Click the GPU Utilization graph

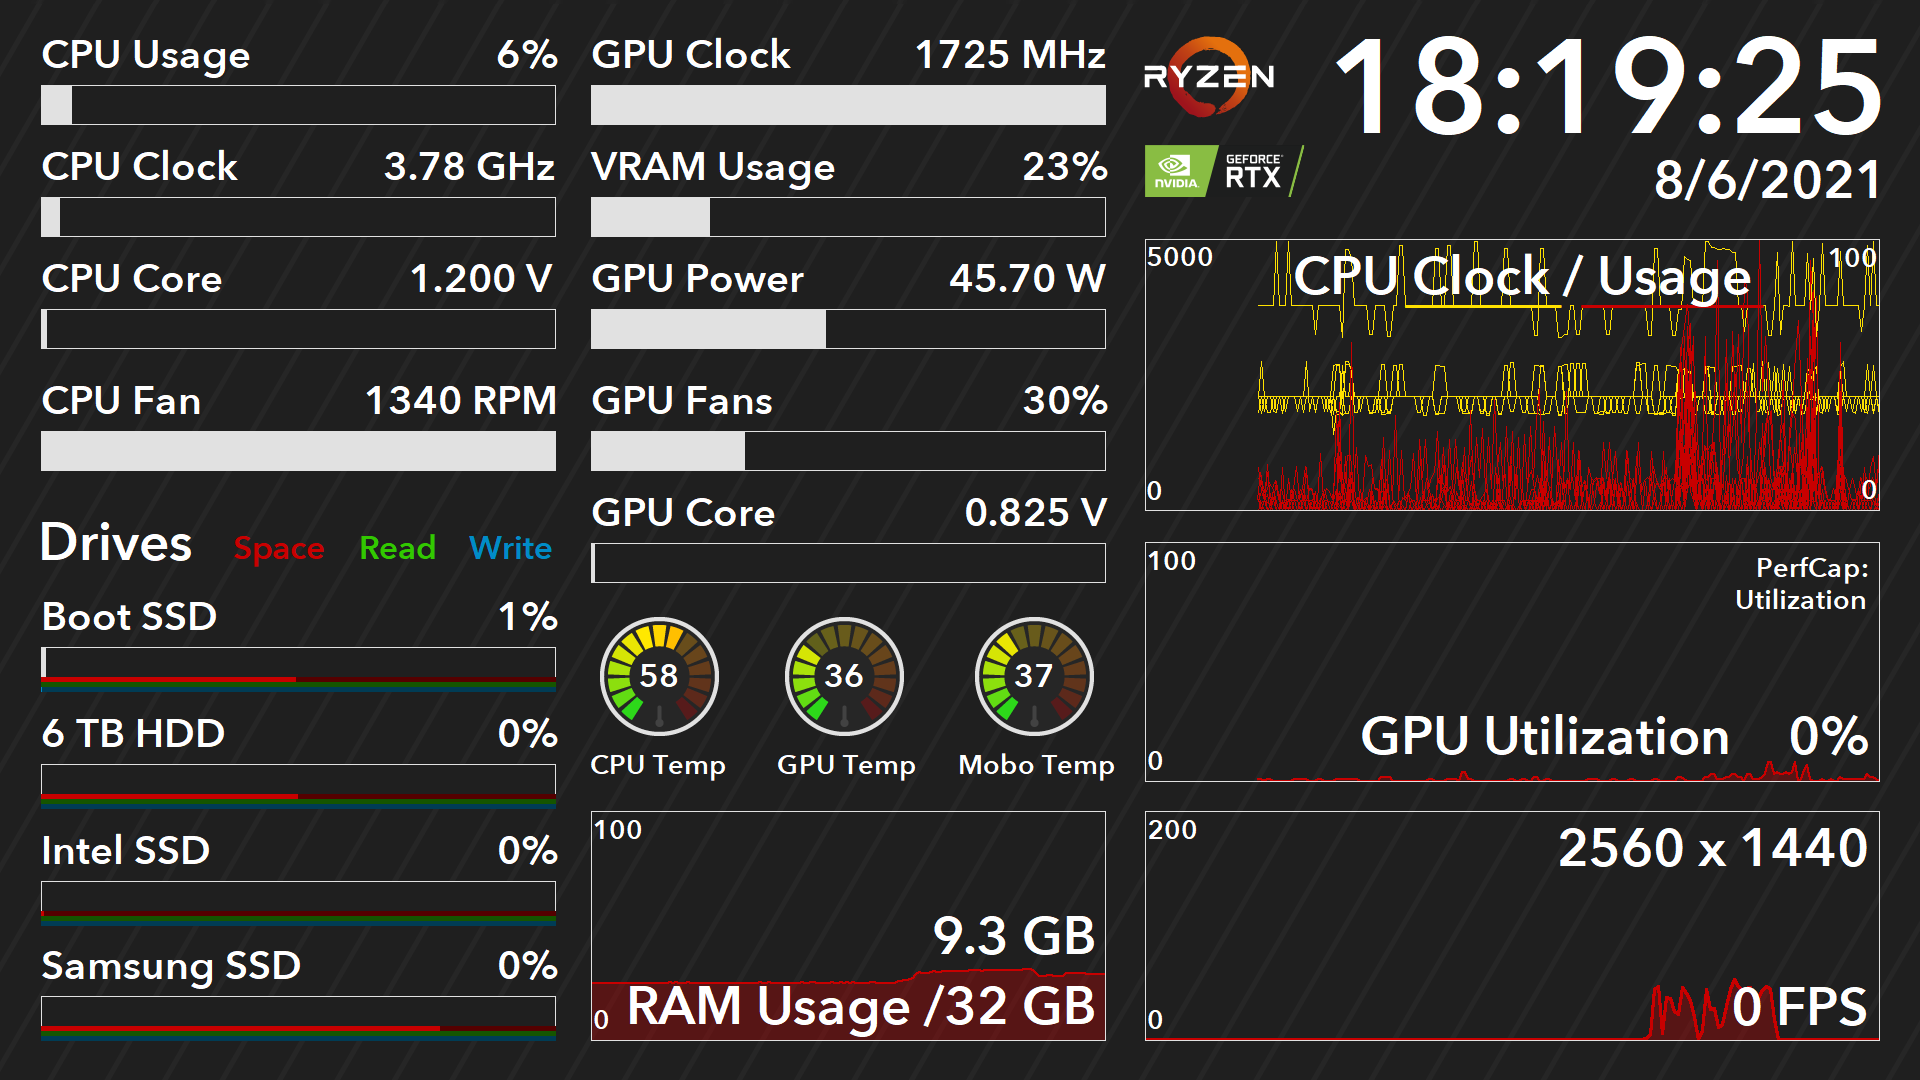point(1512,661)
